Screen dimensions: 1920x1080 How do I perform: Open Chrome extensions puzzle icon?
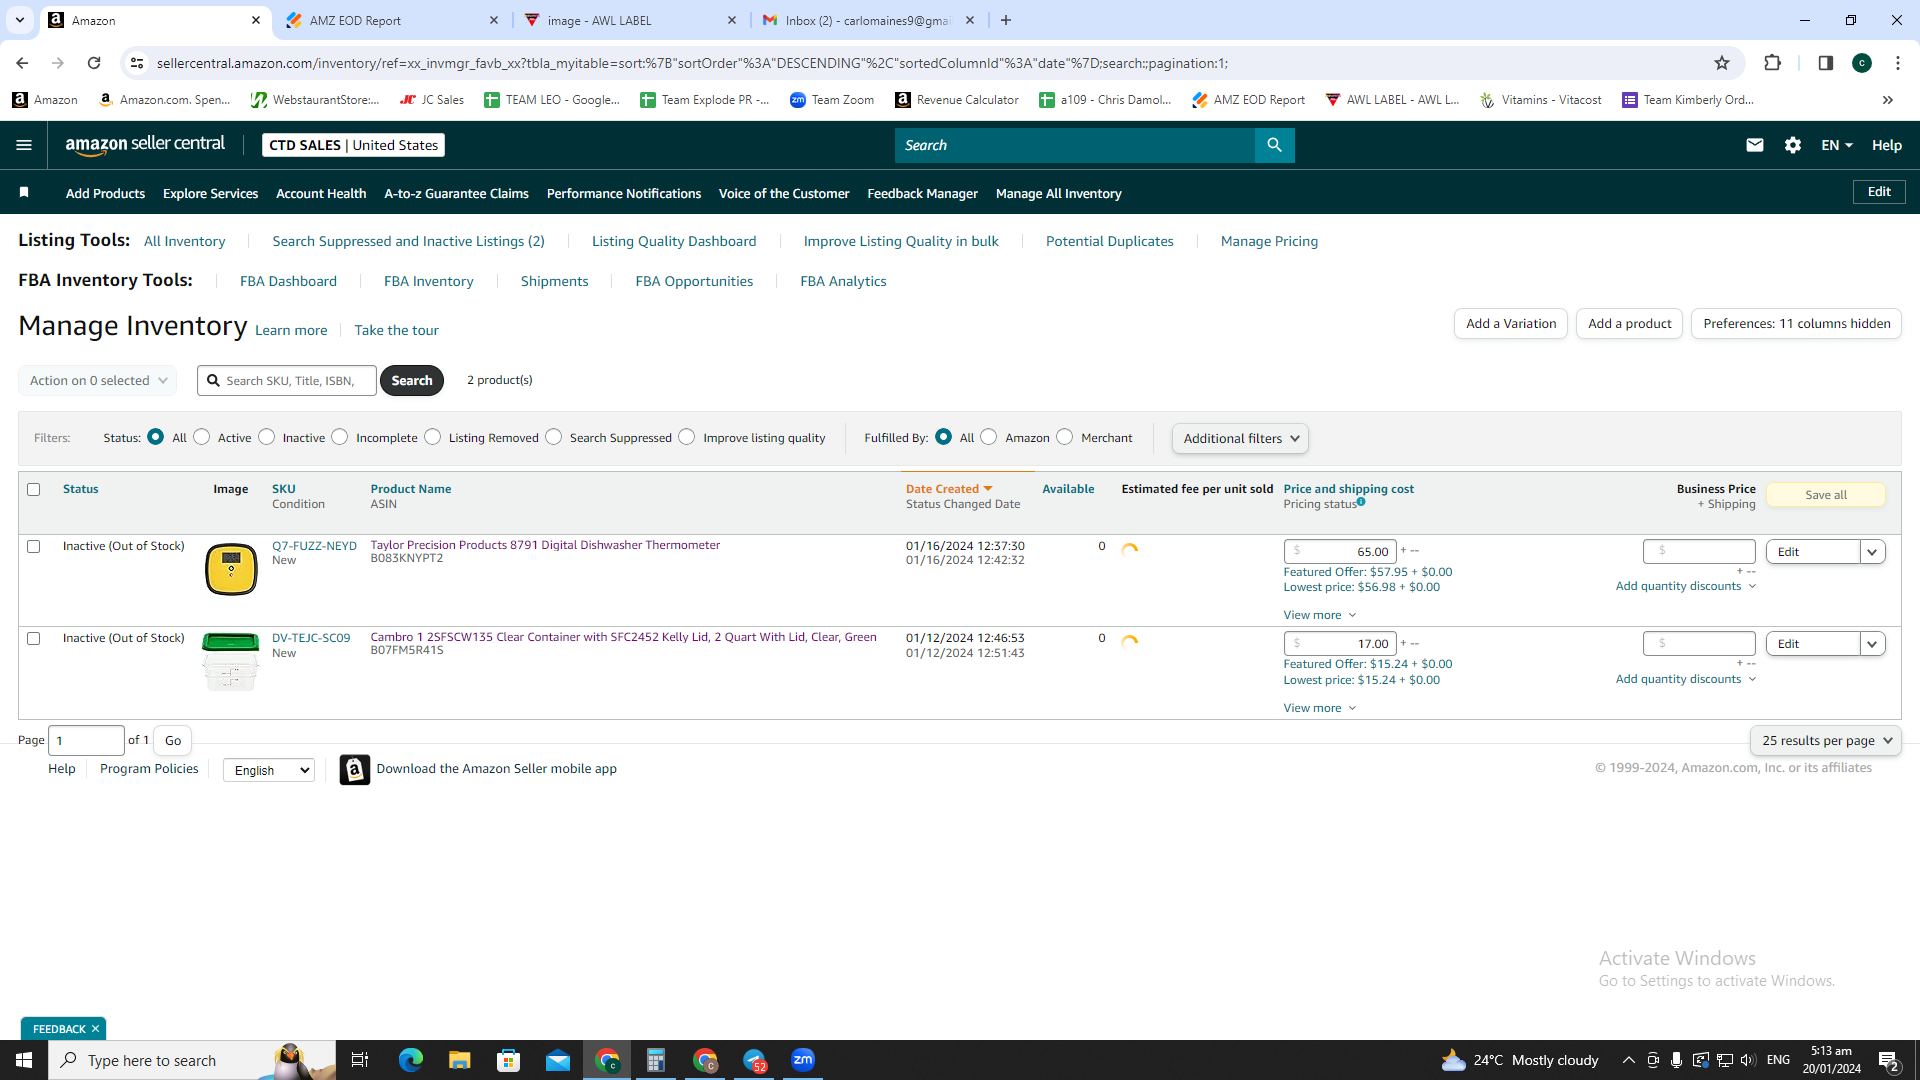[x=1772, y=63]
